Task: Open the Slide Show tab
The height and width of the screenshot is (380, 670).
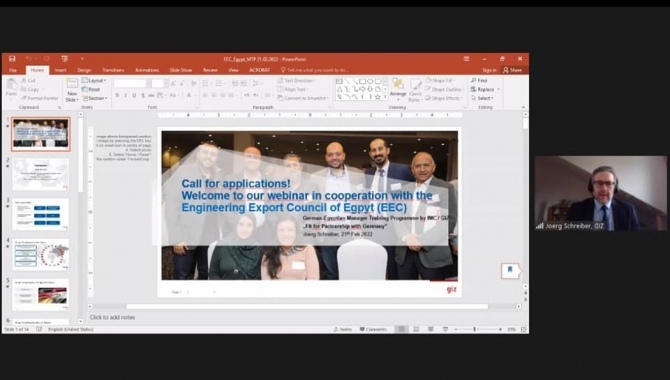Action: click(181, 70)
